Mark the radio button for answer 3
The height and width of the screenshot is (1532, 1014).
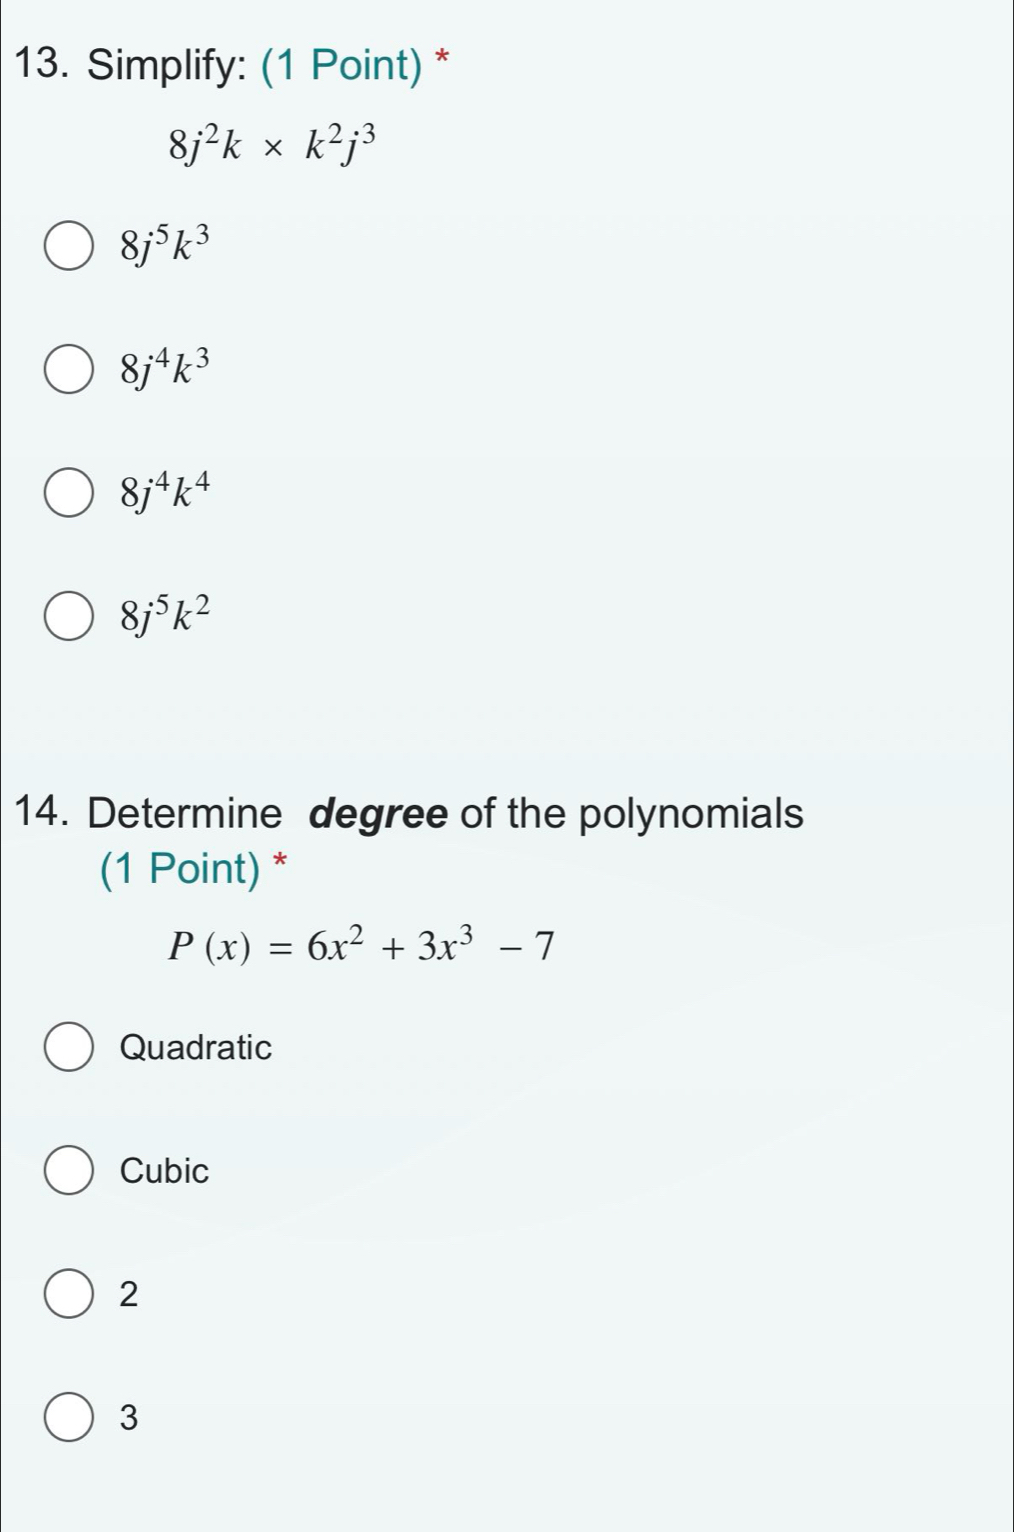pos(68,1418)
